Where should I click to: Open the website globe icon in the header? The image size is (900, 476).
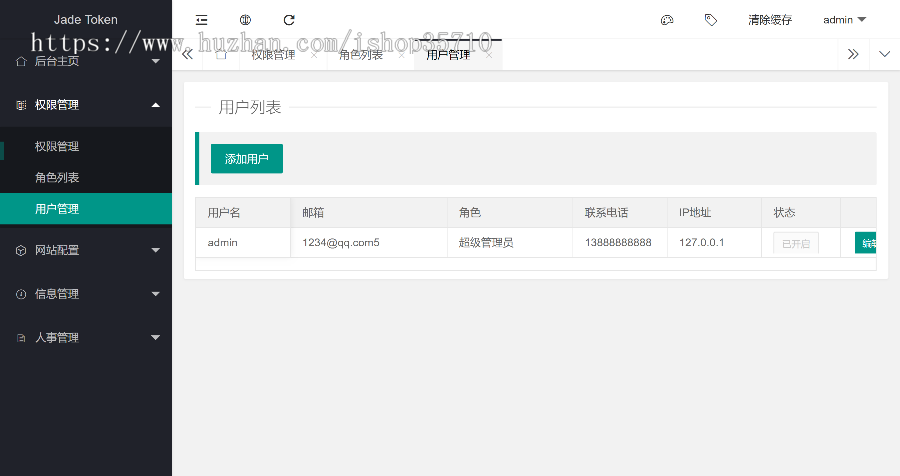(245, 20)
